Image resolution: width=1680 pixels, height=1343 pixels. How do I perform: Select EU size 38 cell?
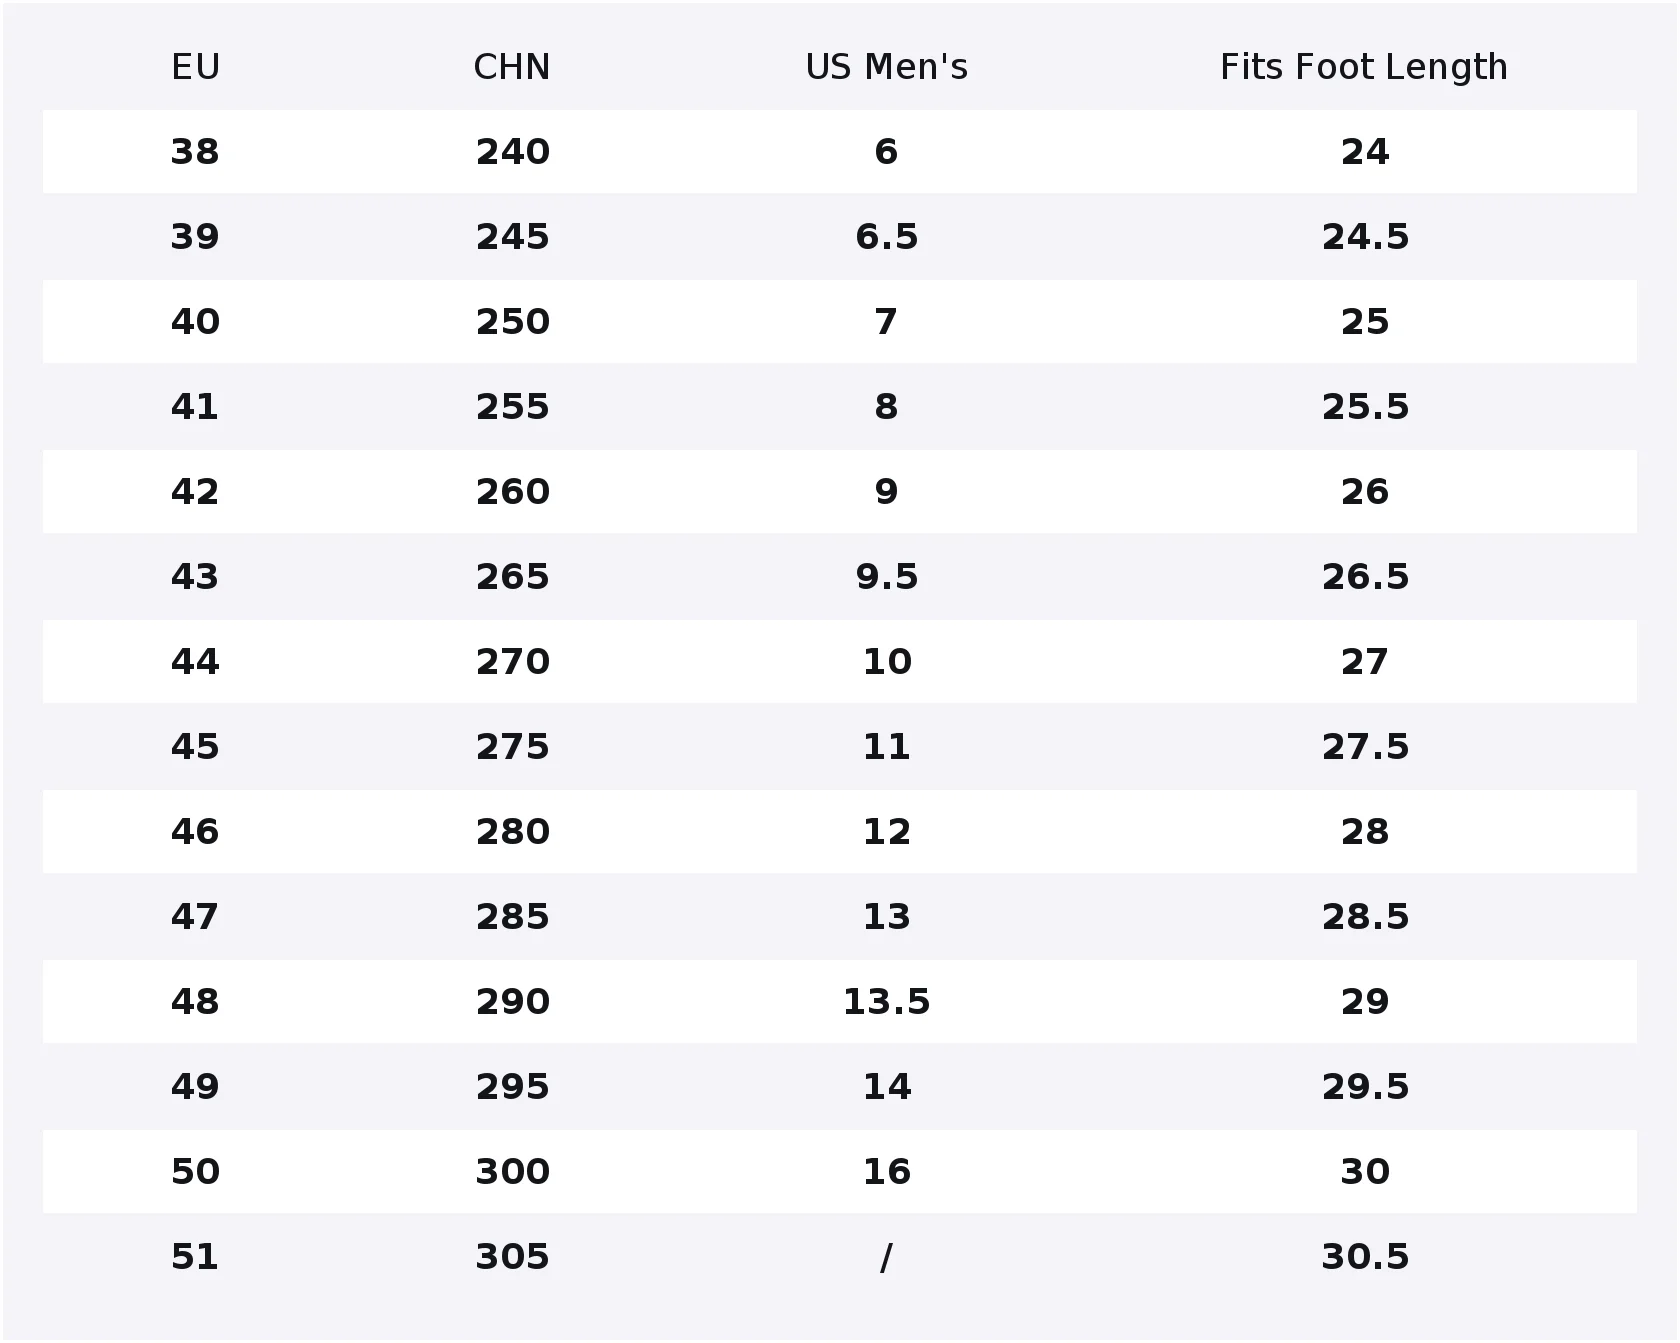(195, 152)
